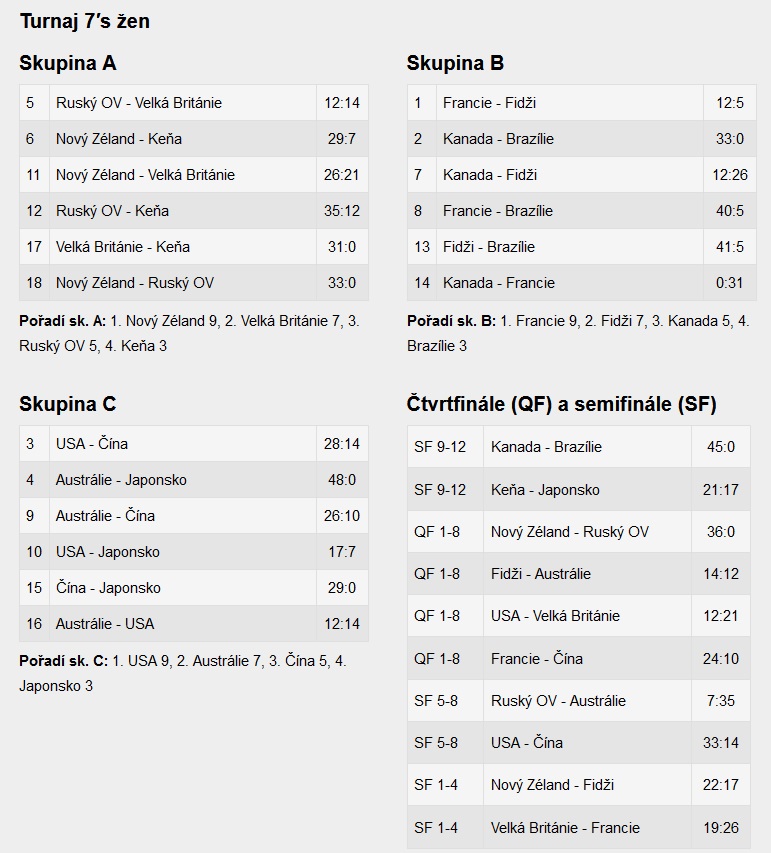Viewport: 771px width, 853px height.
Task: Click the Skupina B section title
Action: point(455,63)
